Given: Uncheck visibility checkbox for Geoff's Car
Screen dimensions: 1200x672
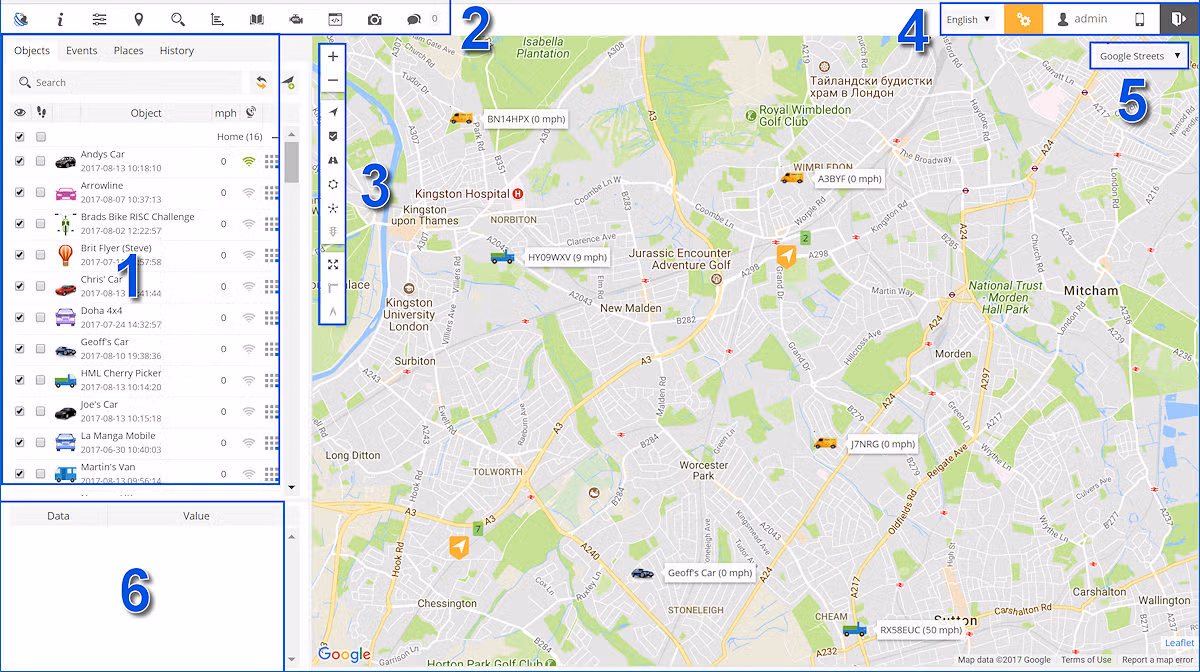Looking at the screenshot, I should tap(20, 348).
